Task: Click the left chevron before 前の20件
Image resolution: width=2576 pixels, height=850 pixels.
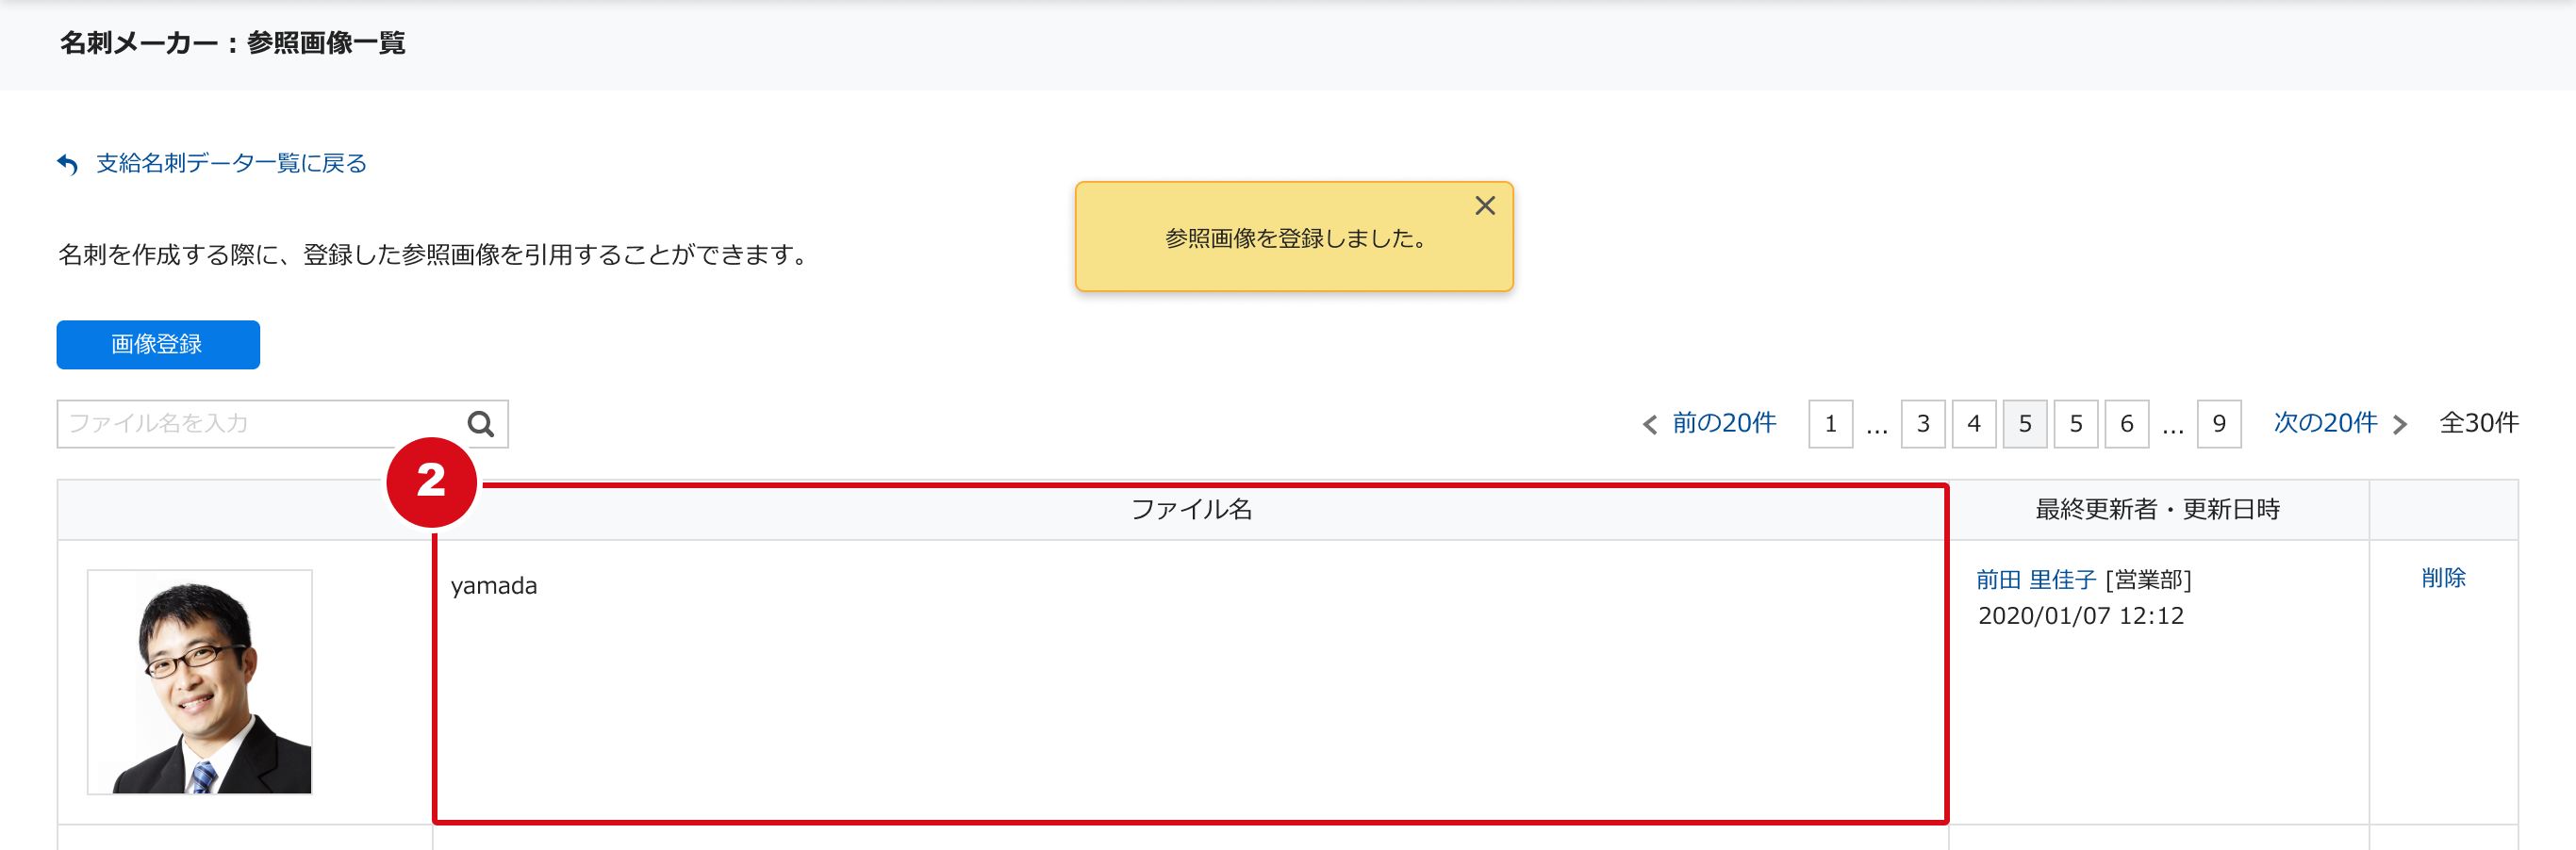Action: click(x=1650, y=425)
